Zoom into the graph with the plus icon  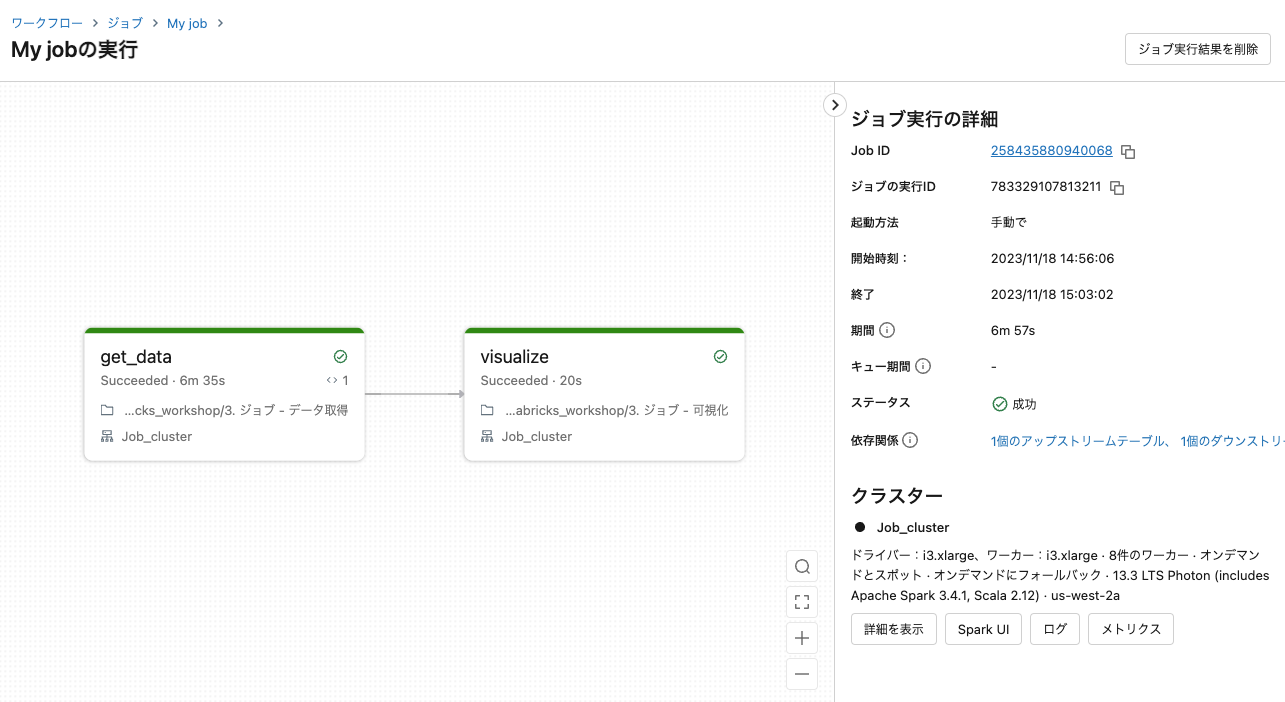coord(801,637)
